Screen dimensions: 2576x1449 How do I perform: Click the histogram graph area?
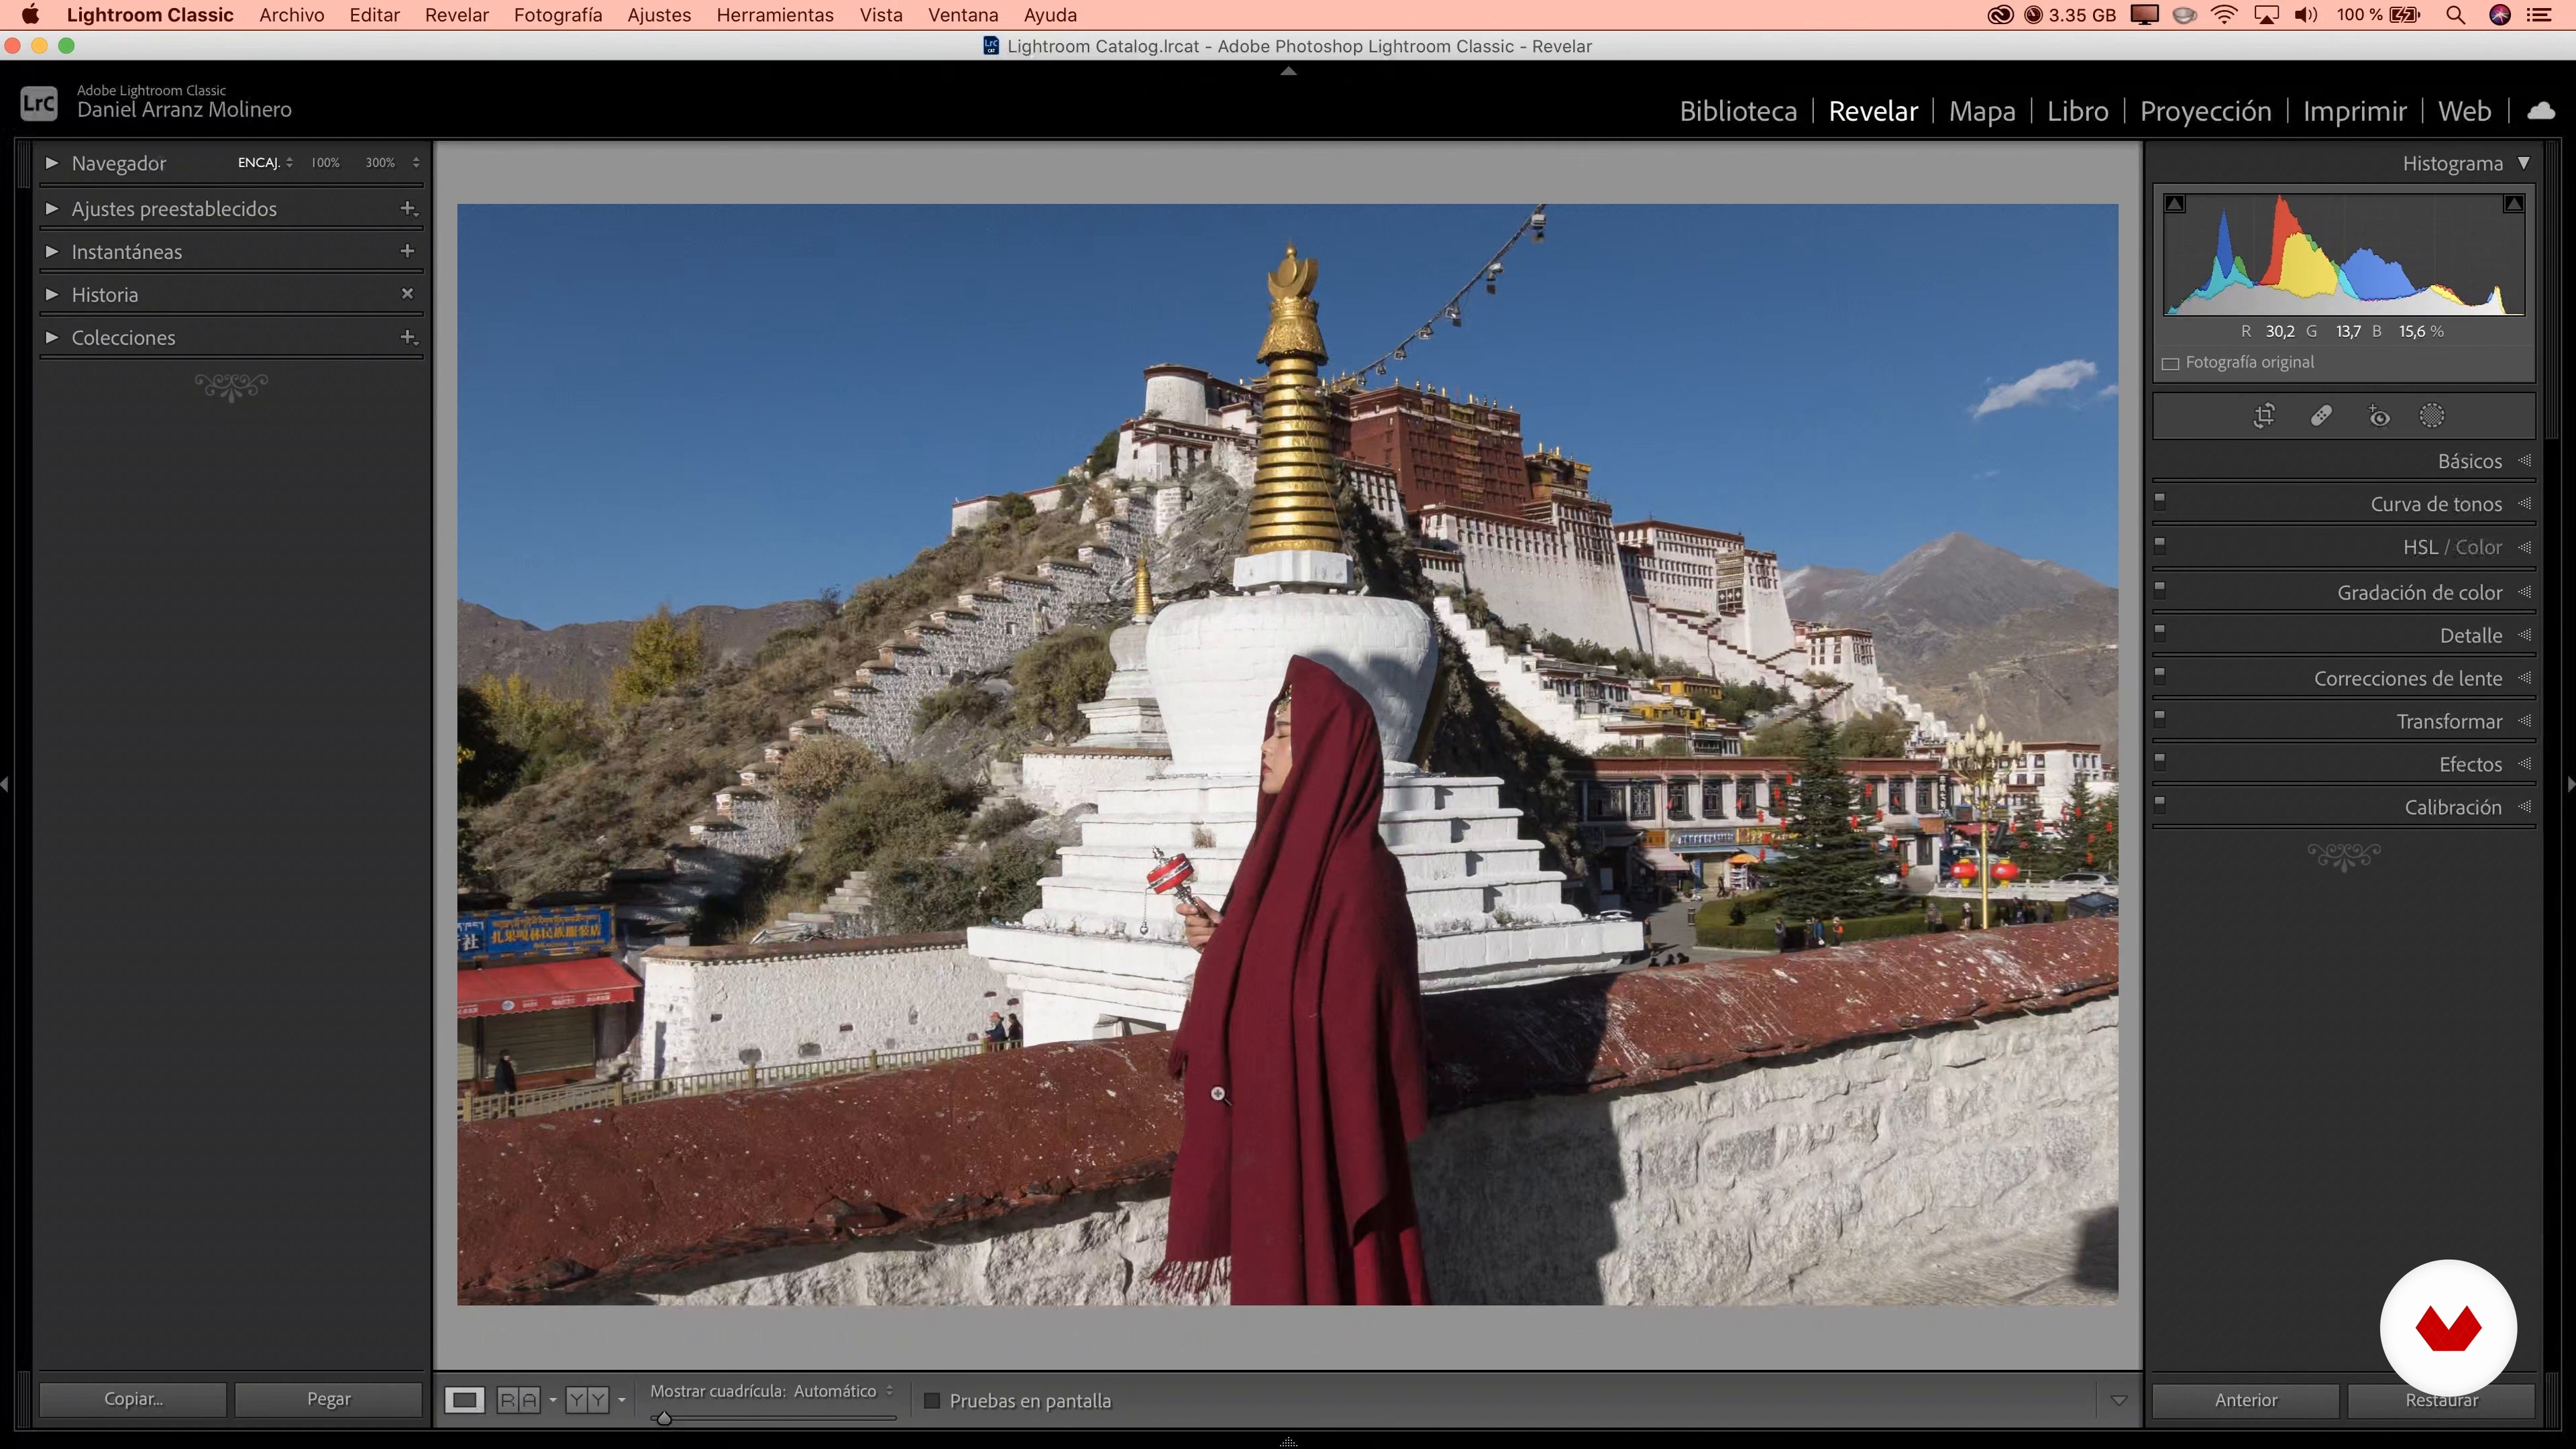[x=2344, y=254]
